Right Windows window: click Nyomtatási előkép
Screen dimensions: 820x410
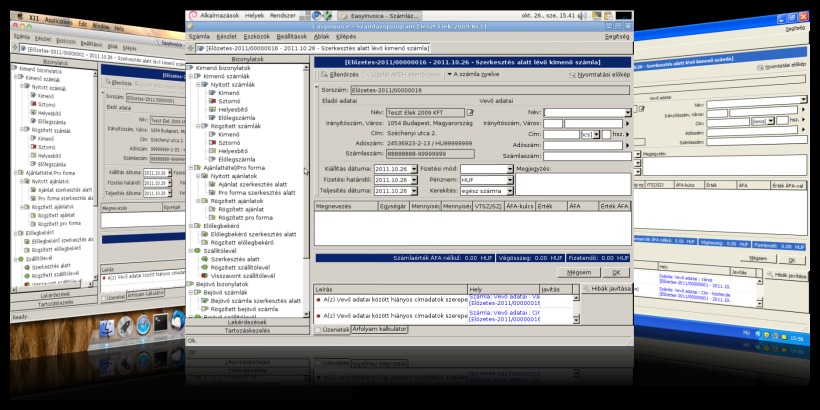point(781,66)
